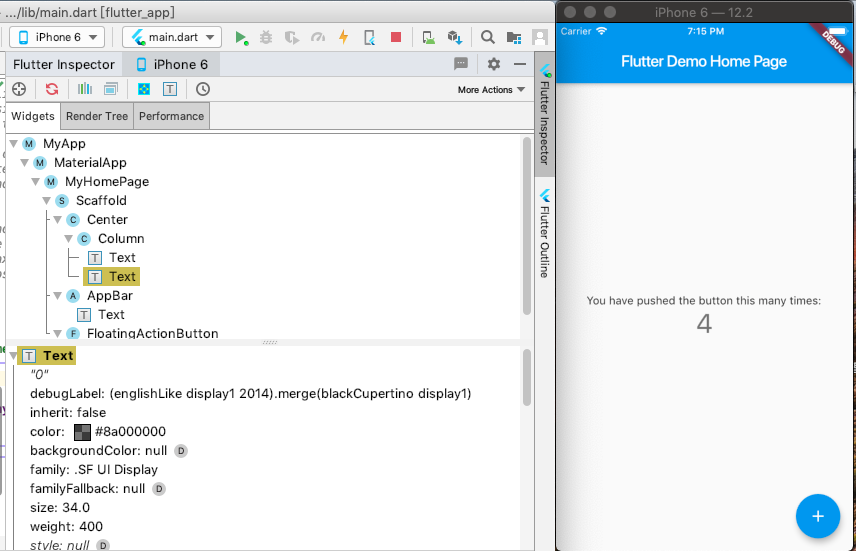
Task: Open Flutter Outline side tool window tab
Action: coord(544,233)
